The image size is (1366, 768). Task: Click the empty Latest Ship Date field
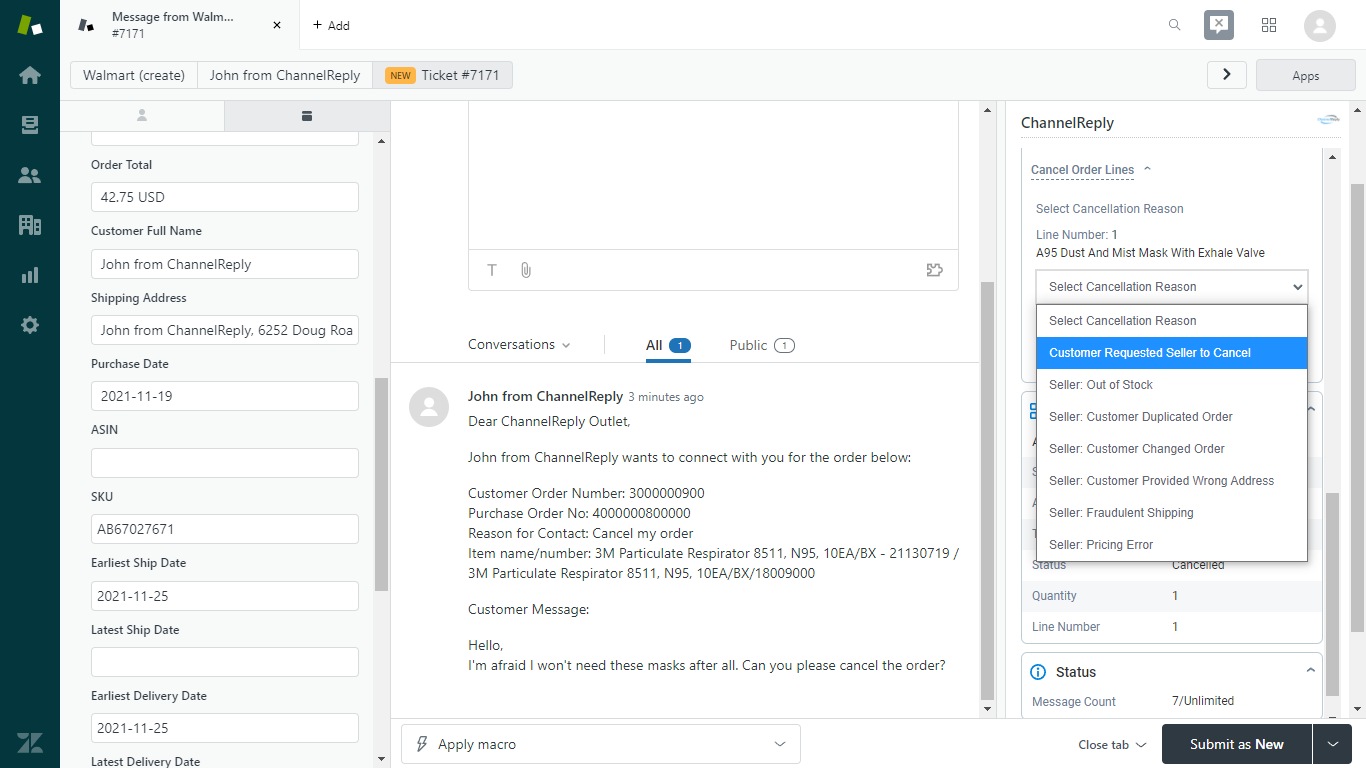[x=225, y=662]
